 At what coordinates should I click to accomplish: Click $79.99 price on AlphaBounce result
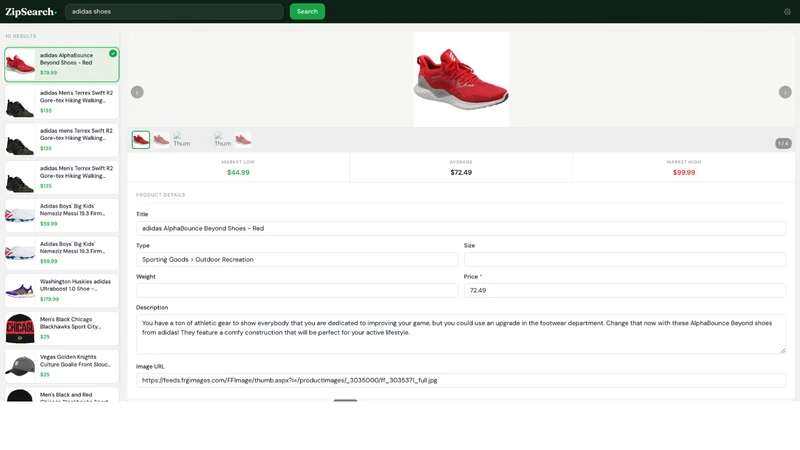pos(48,73)
